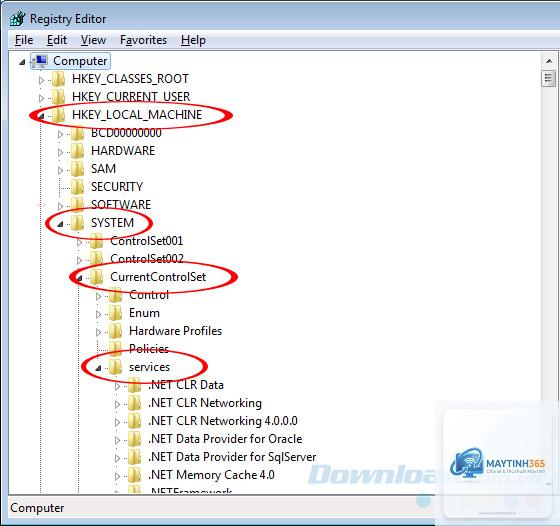Select the .NET CLR Data key label
Image resolution: width=560 pixels, height=526 pixels.
point(186,385)
